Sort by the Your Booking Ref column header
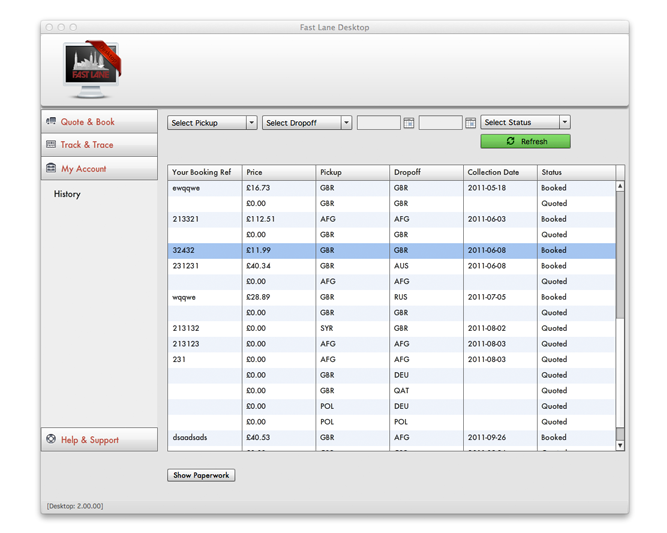The height and width of the screenshot is (533, 667). (x=205, y=172)
